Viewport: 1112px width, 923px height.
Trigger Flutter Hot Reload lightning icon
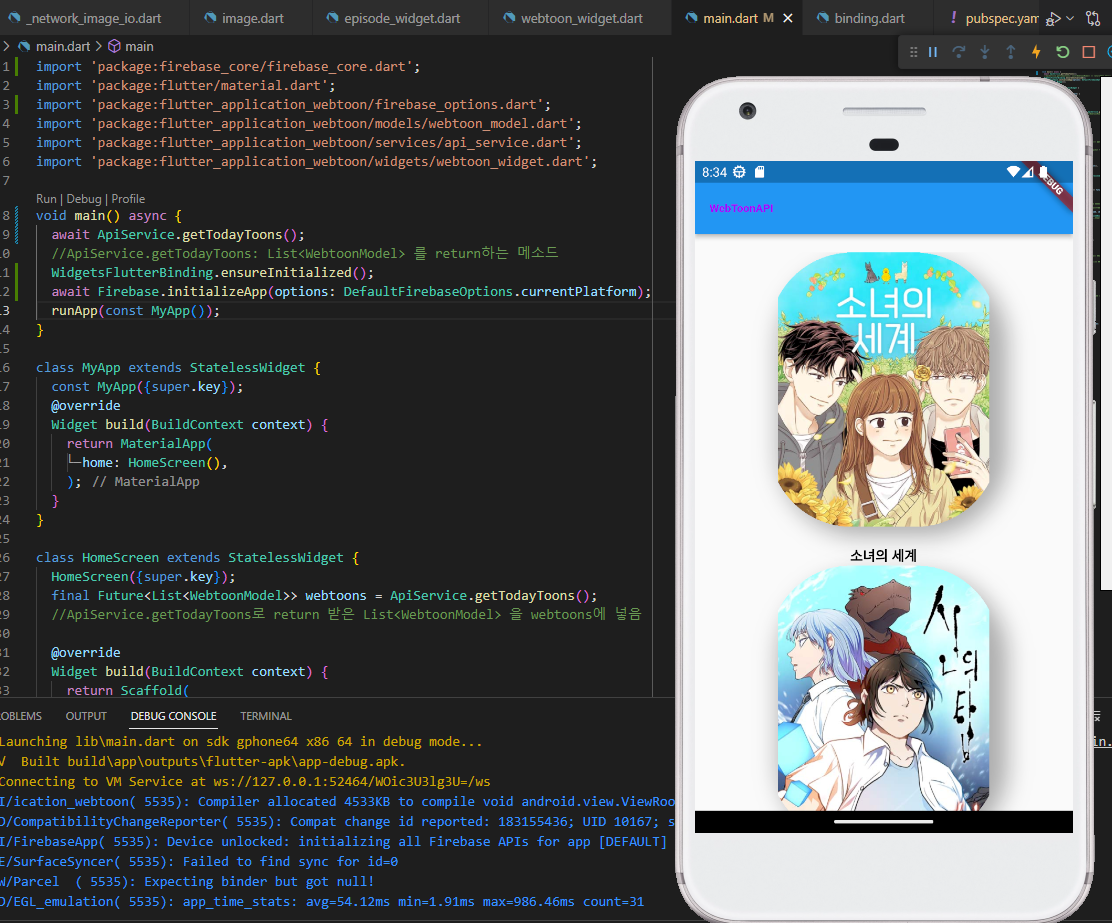(1036, 52)
